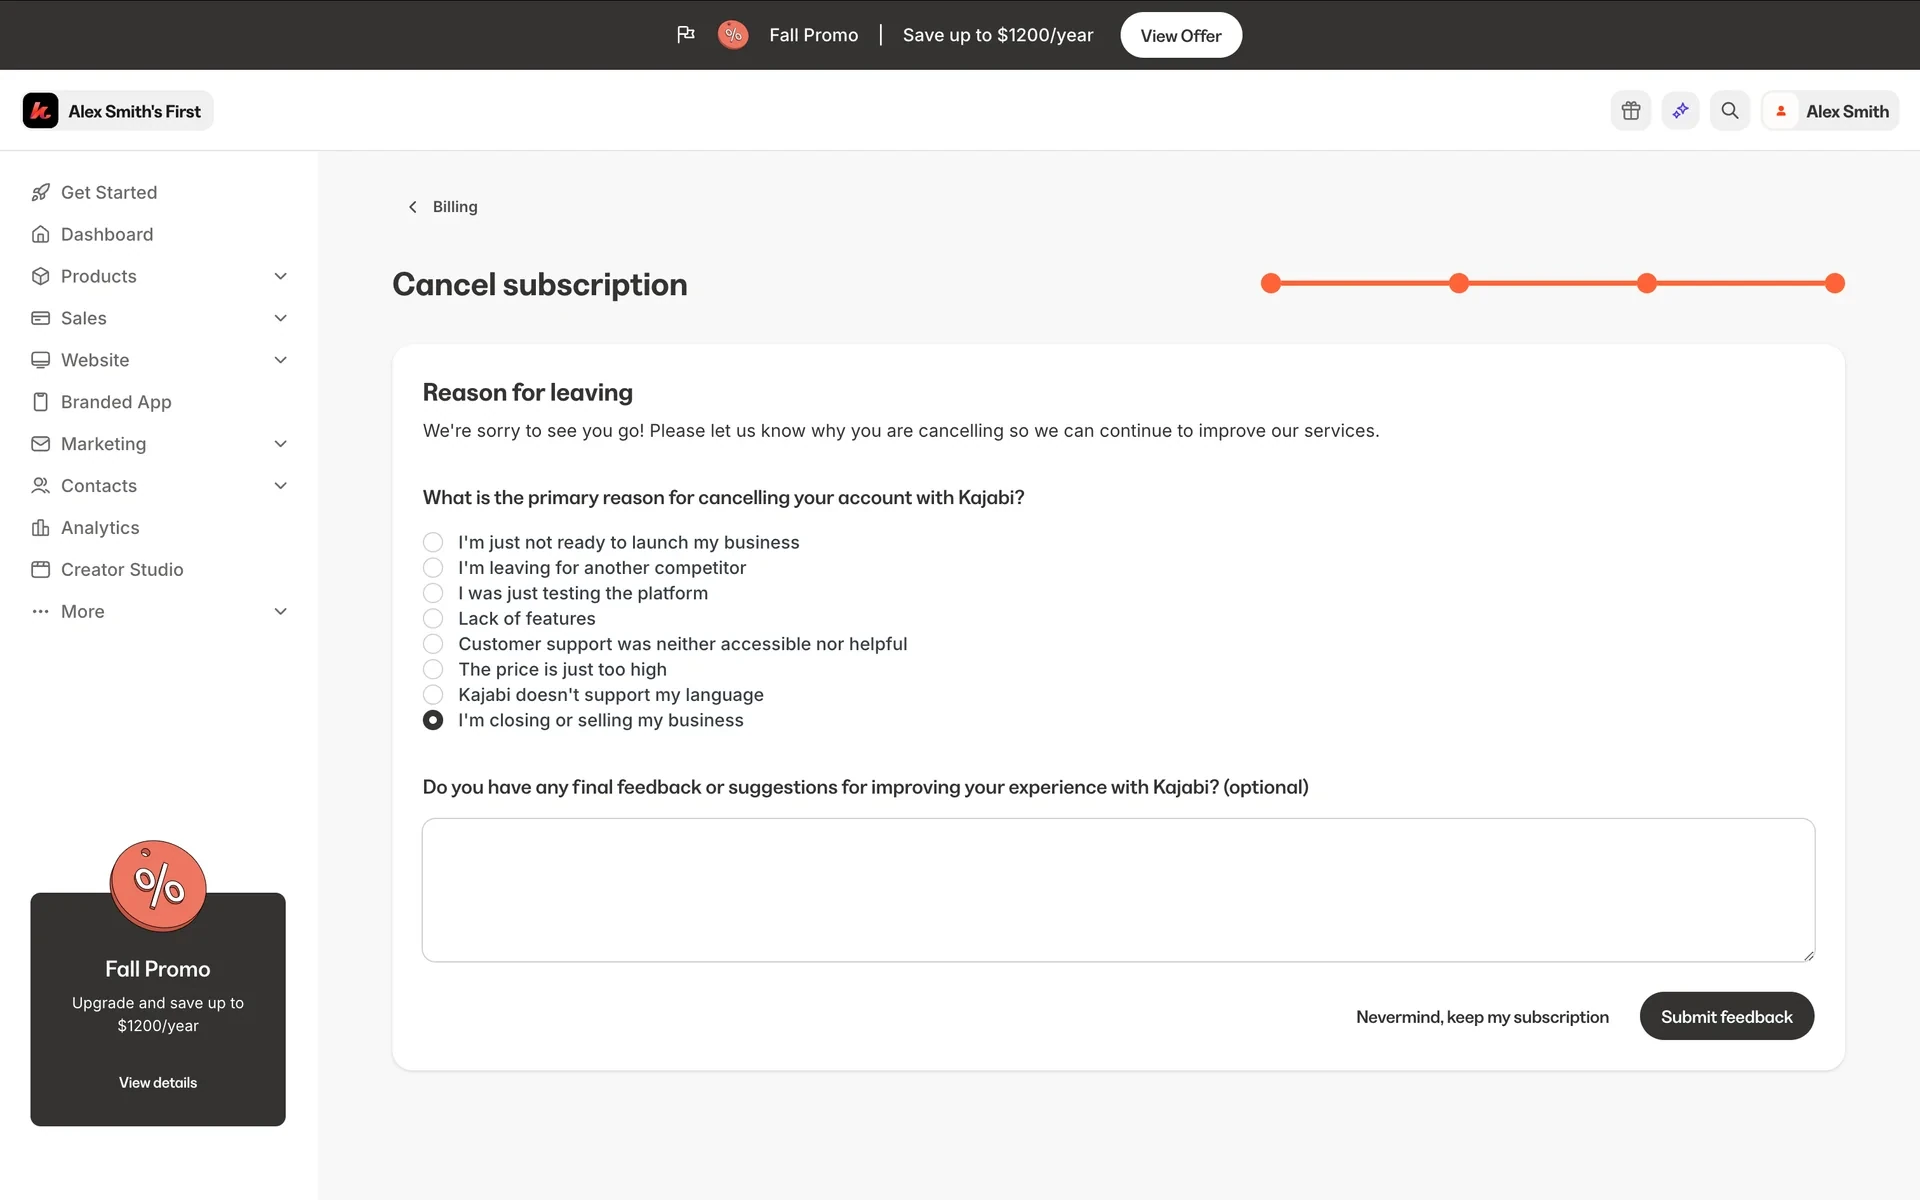Click the Kajabi logo icon
Screen dimensions: 1920x1200
(x=41, y=111)
